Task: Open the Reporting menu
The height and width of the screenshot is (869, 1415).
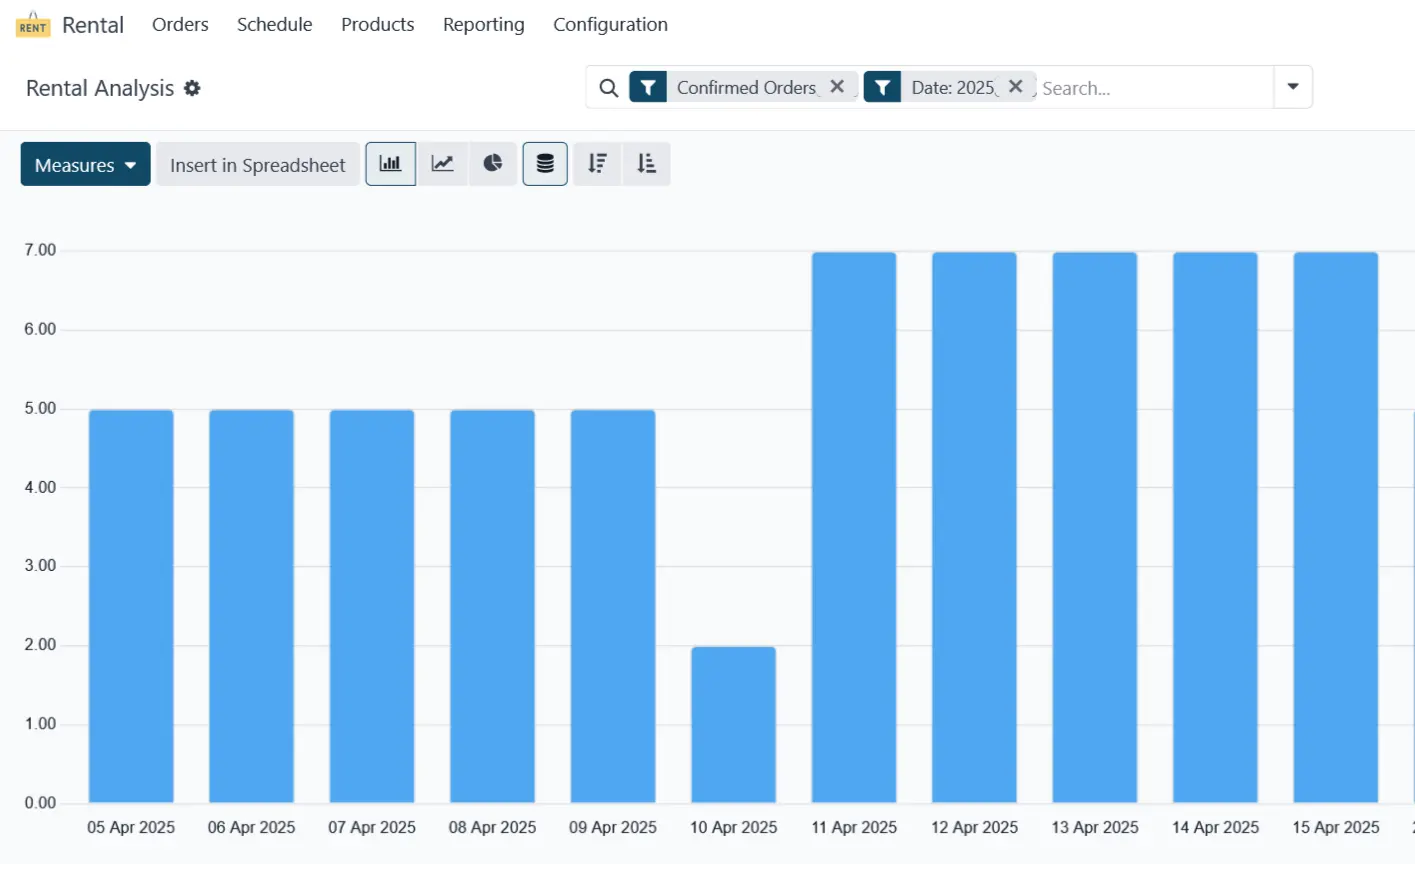Action: [483, 25]
